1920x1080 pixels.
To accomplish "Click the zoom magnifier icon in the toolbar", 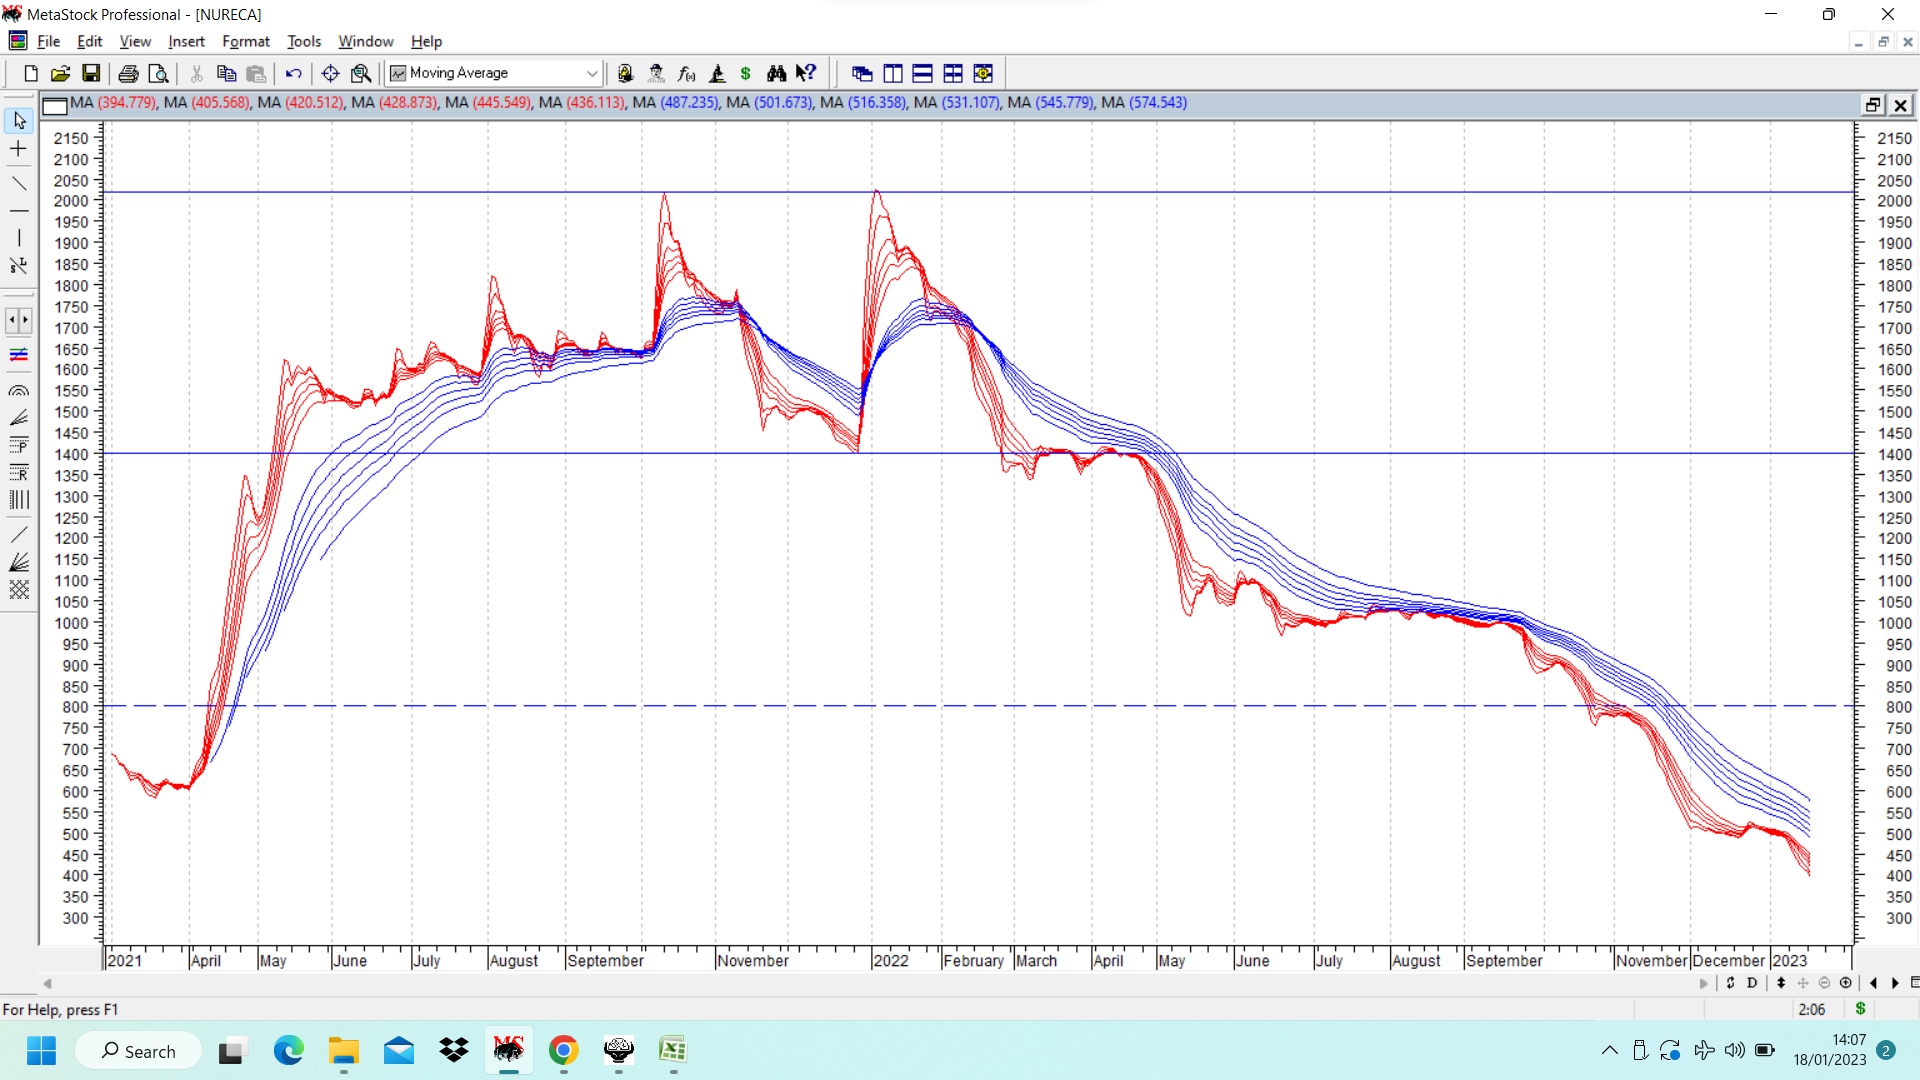I will [x=361, y=73].
